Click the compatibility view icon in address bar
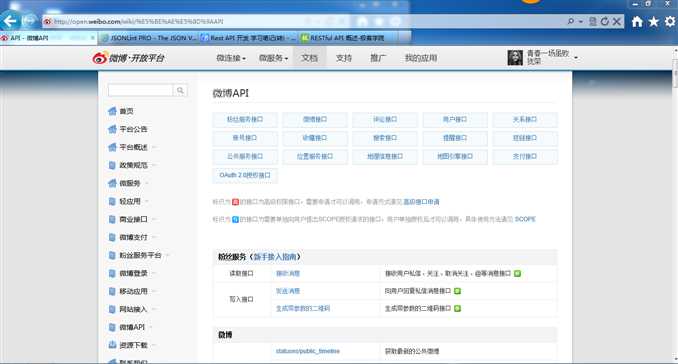Viewport: 678px width, 364px height. tap(593, 21)
